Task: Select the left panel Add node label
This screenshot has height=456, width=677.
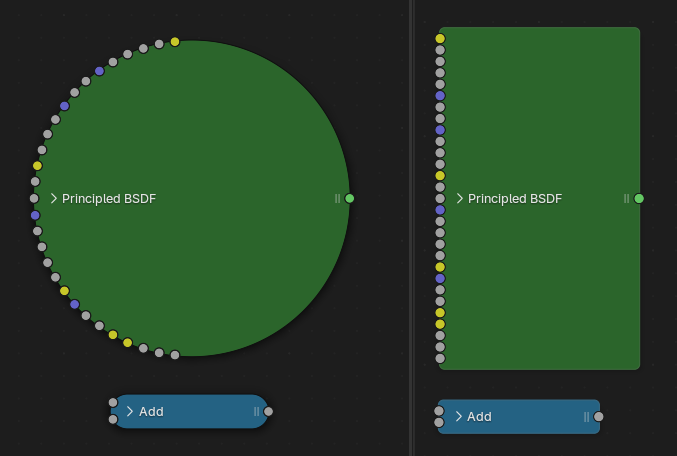Action: point(151,411)
